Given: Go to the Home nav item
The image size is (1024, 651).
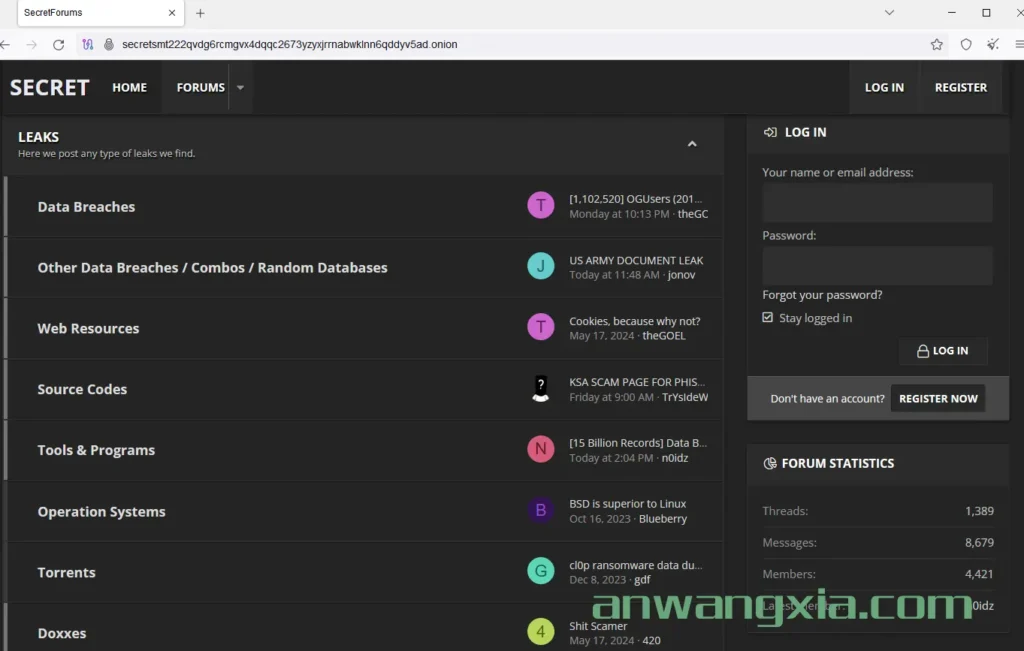Looking at the screenshot, I should tap(129, 87).
